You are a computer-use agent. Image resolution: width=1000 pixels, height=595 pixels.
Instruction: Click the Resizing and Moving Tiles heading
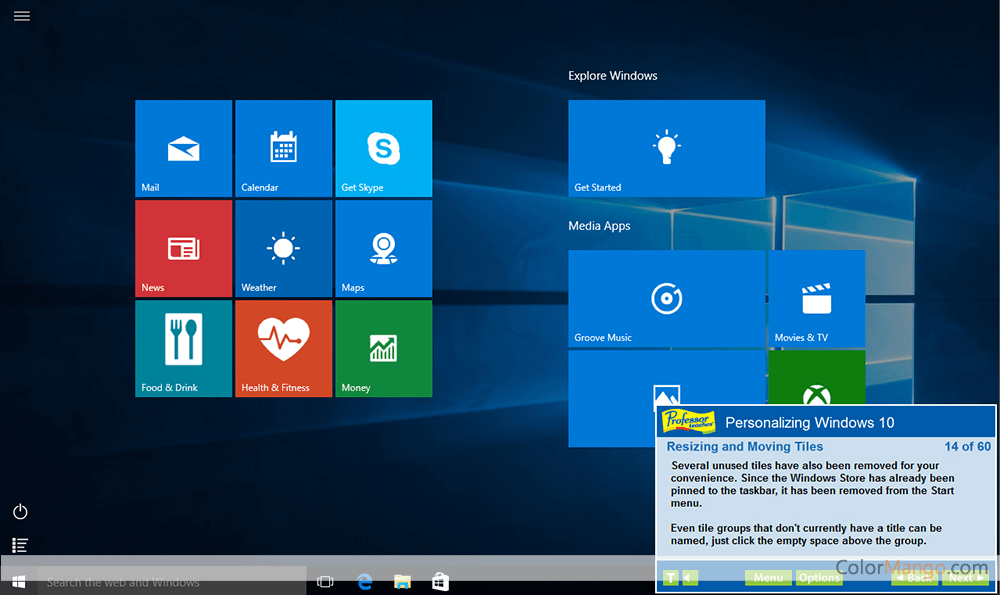745,446
